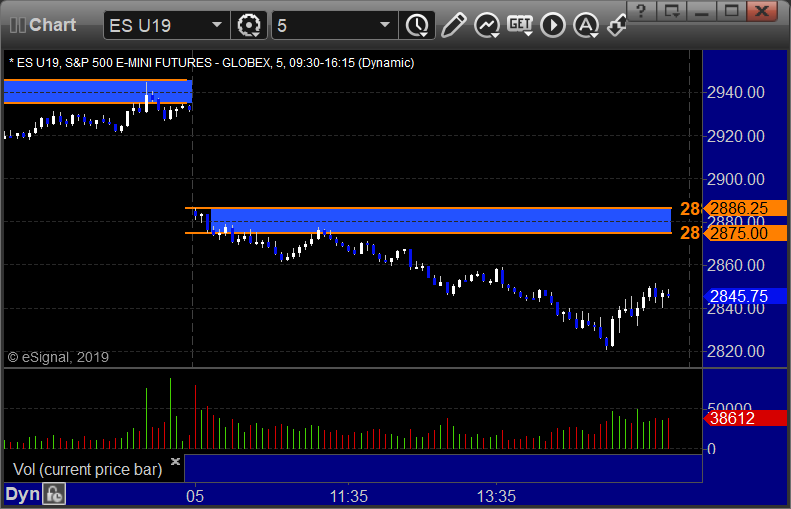Close the chart window
The width and height of the screenshot is (791, 509).
tap(762, 11)
